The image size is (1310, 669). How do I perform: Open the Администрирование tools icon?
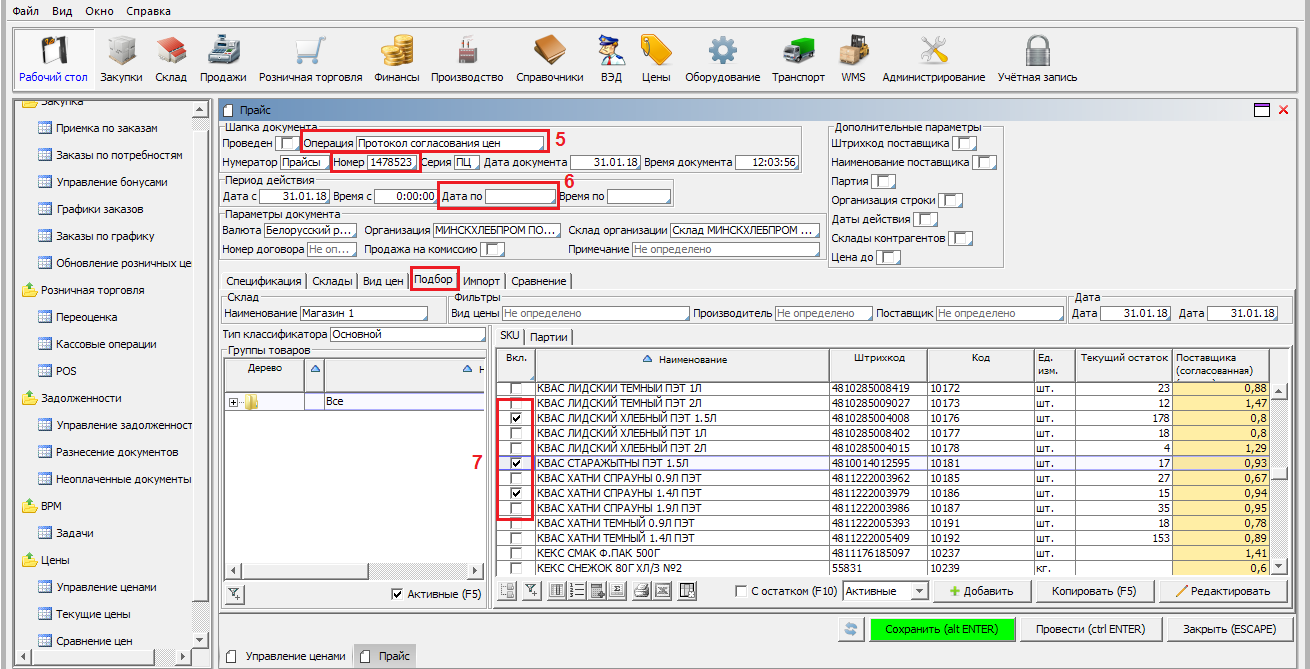click(x=933, y=52)
